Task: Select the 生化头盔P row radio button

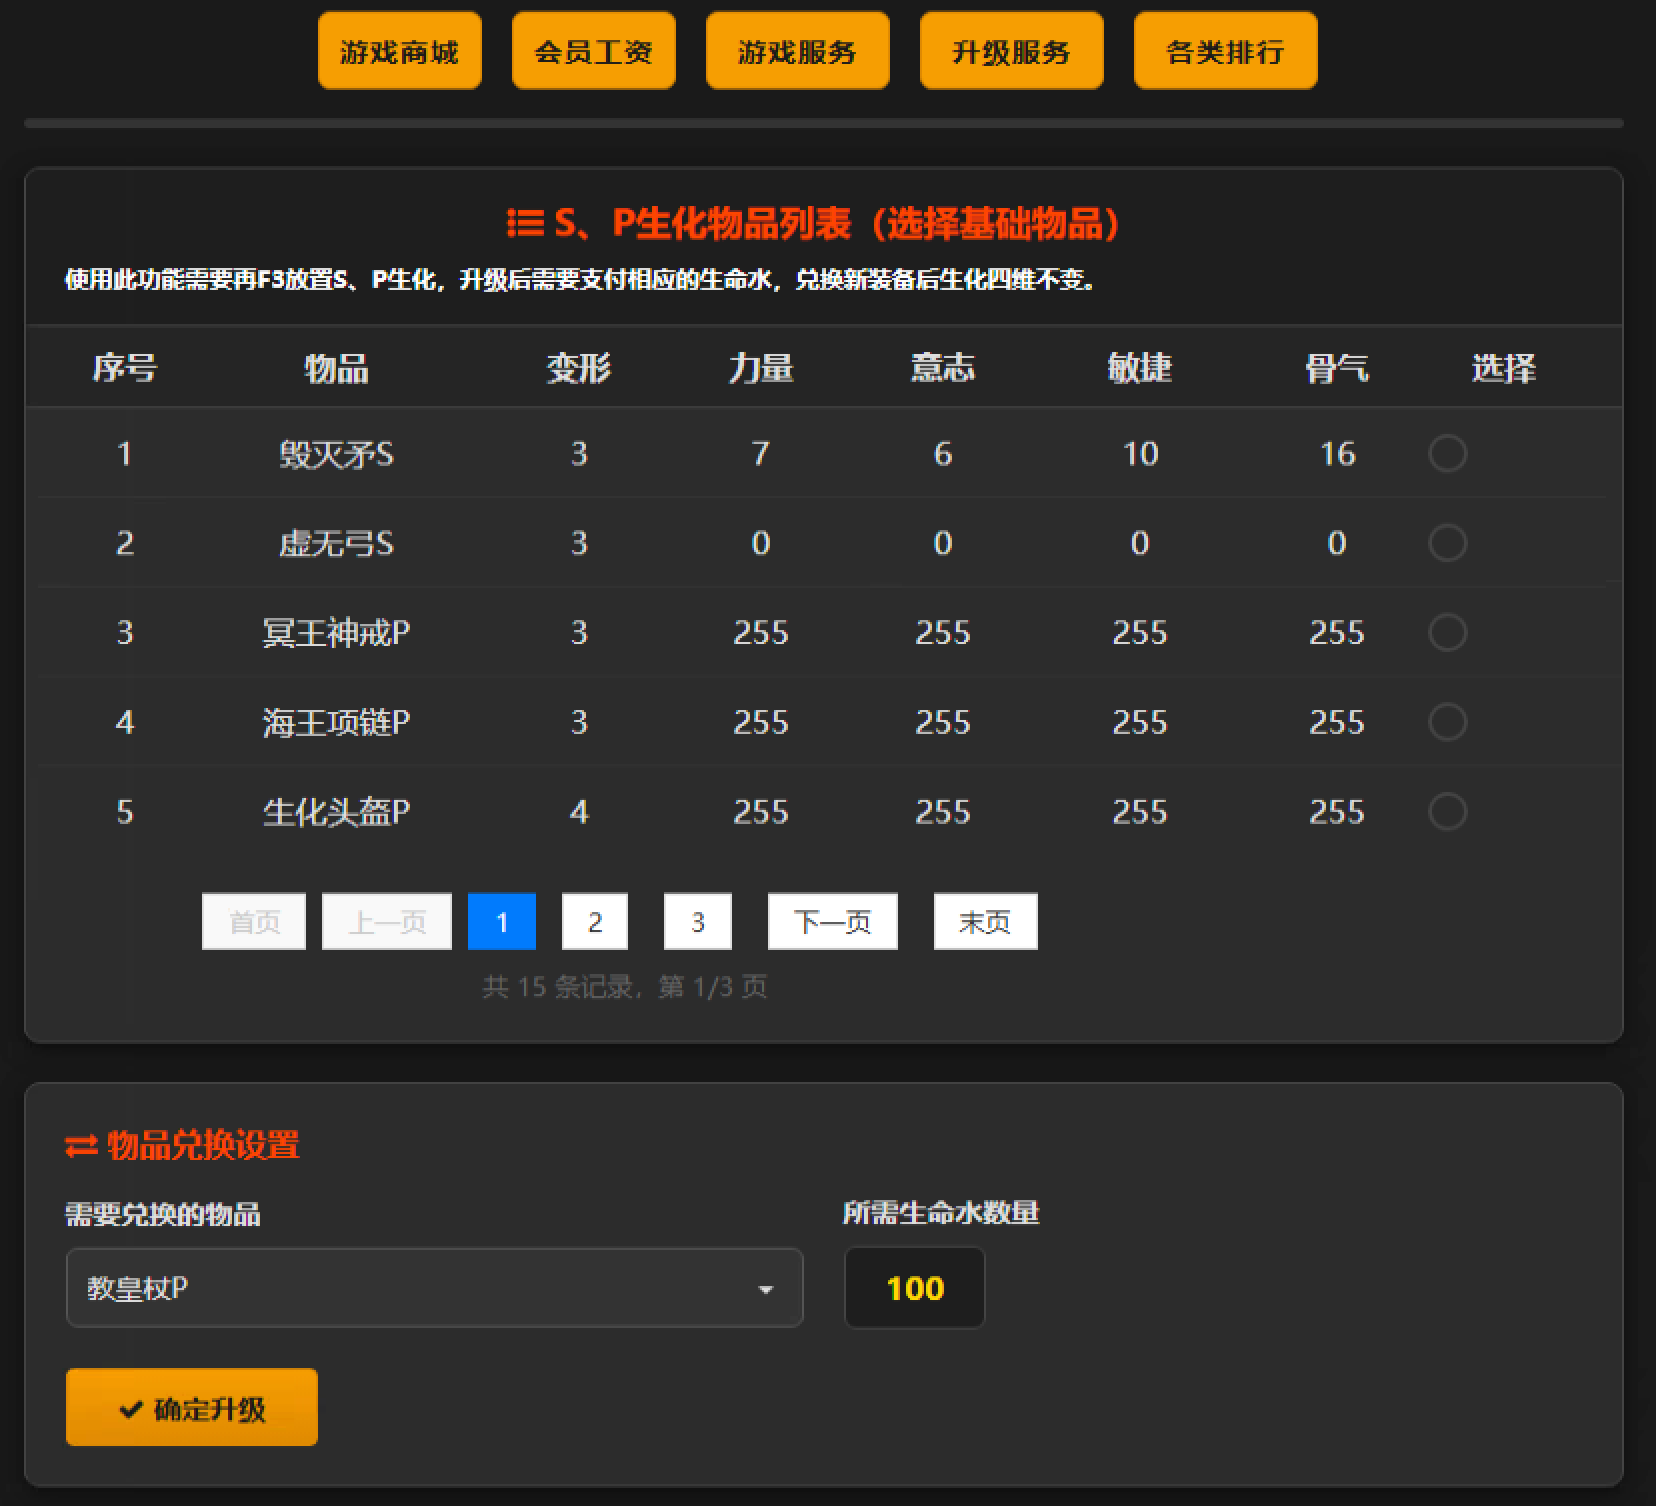Action: pos(1447,812)
